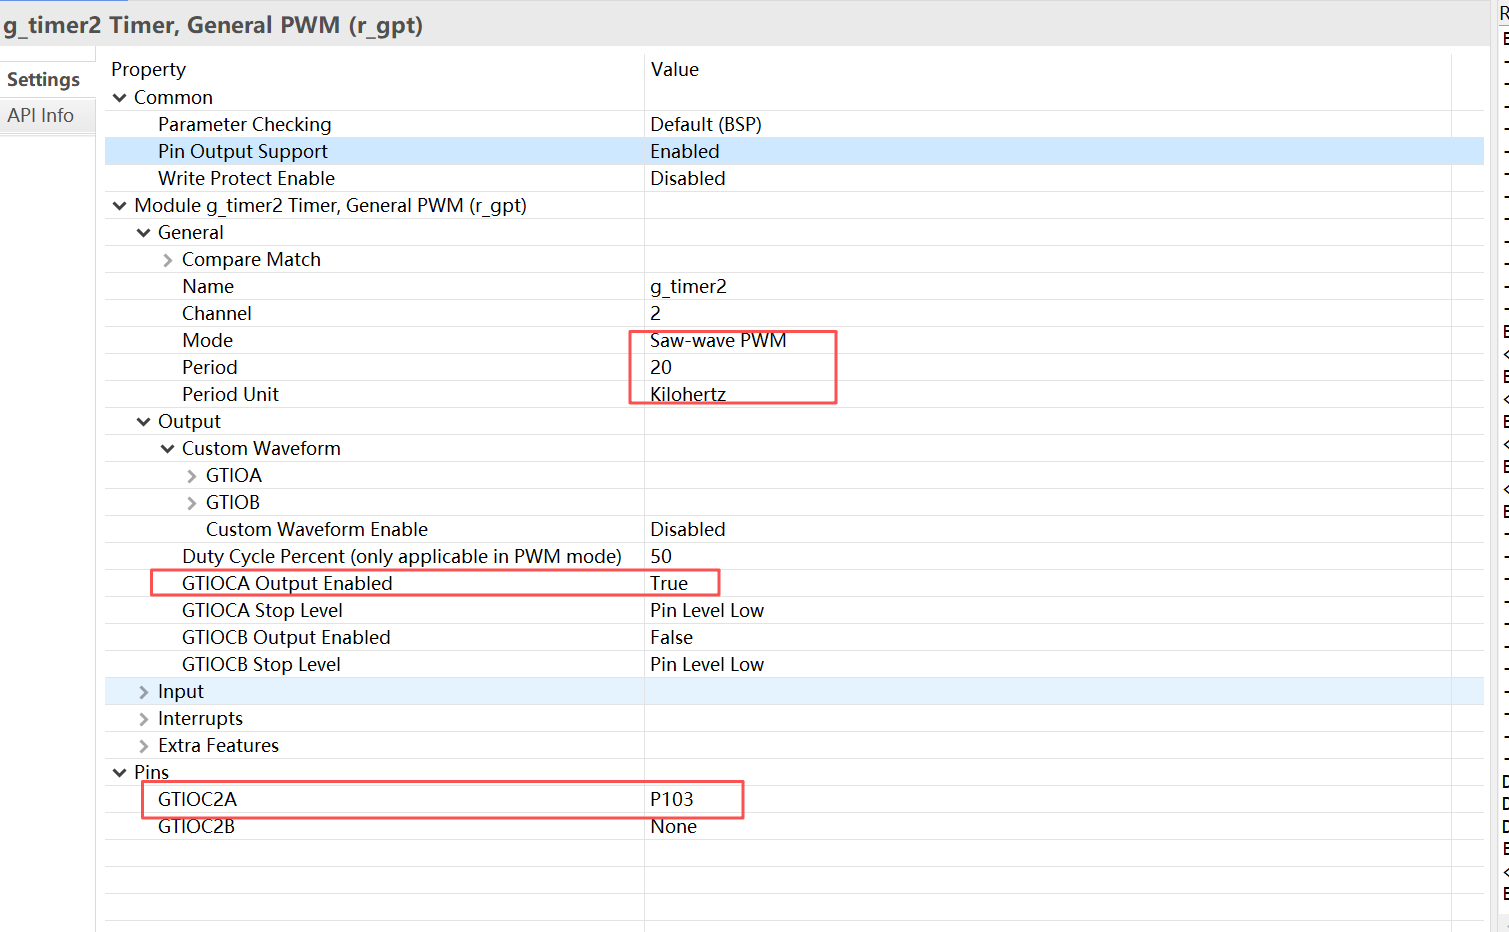Click the Enabled value of Pin Output Support
Viewport: 1509px width, 932px height.
tap(685, 151)
